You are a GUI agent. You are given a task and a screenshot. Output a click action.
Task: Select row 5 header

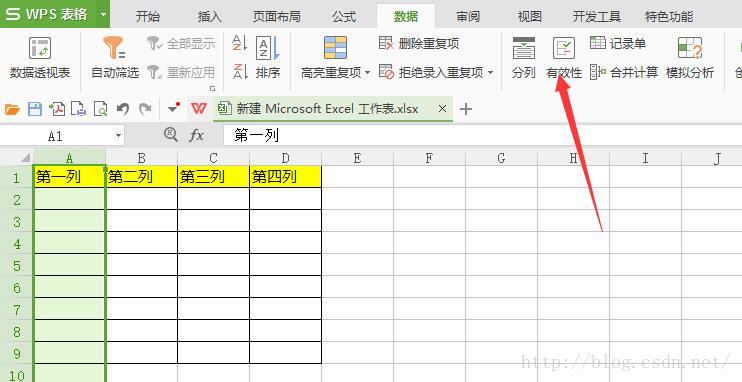click(17, 266)
